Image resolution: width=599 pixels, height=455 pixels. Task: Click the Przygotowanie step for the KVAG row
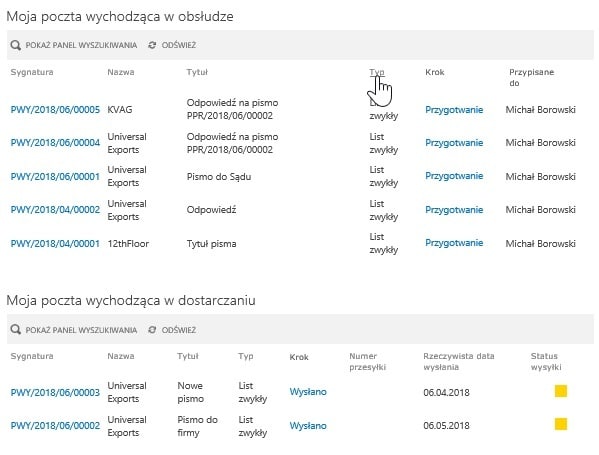pos(454,110)
